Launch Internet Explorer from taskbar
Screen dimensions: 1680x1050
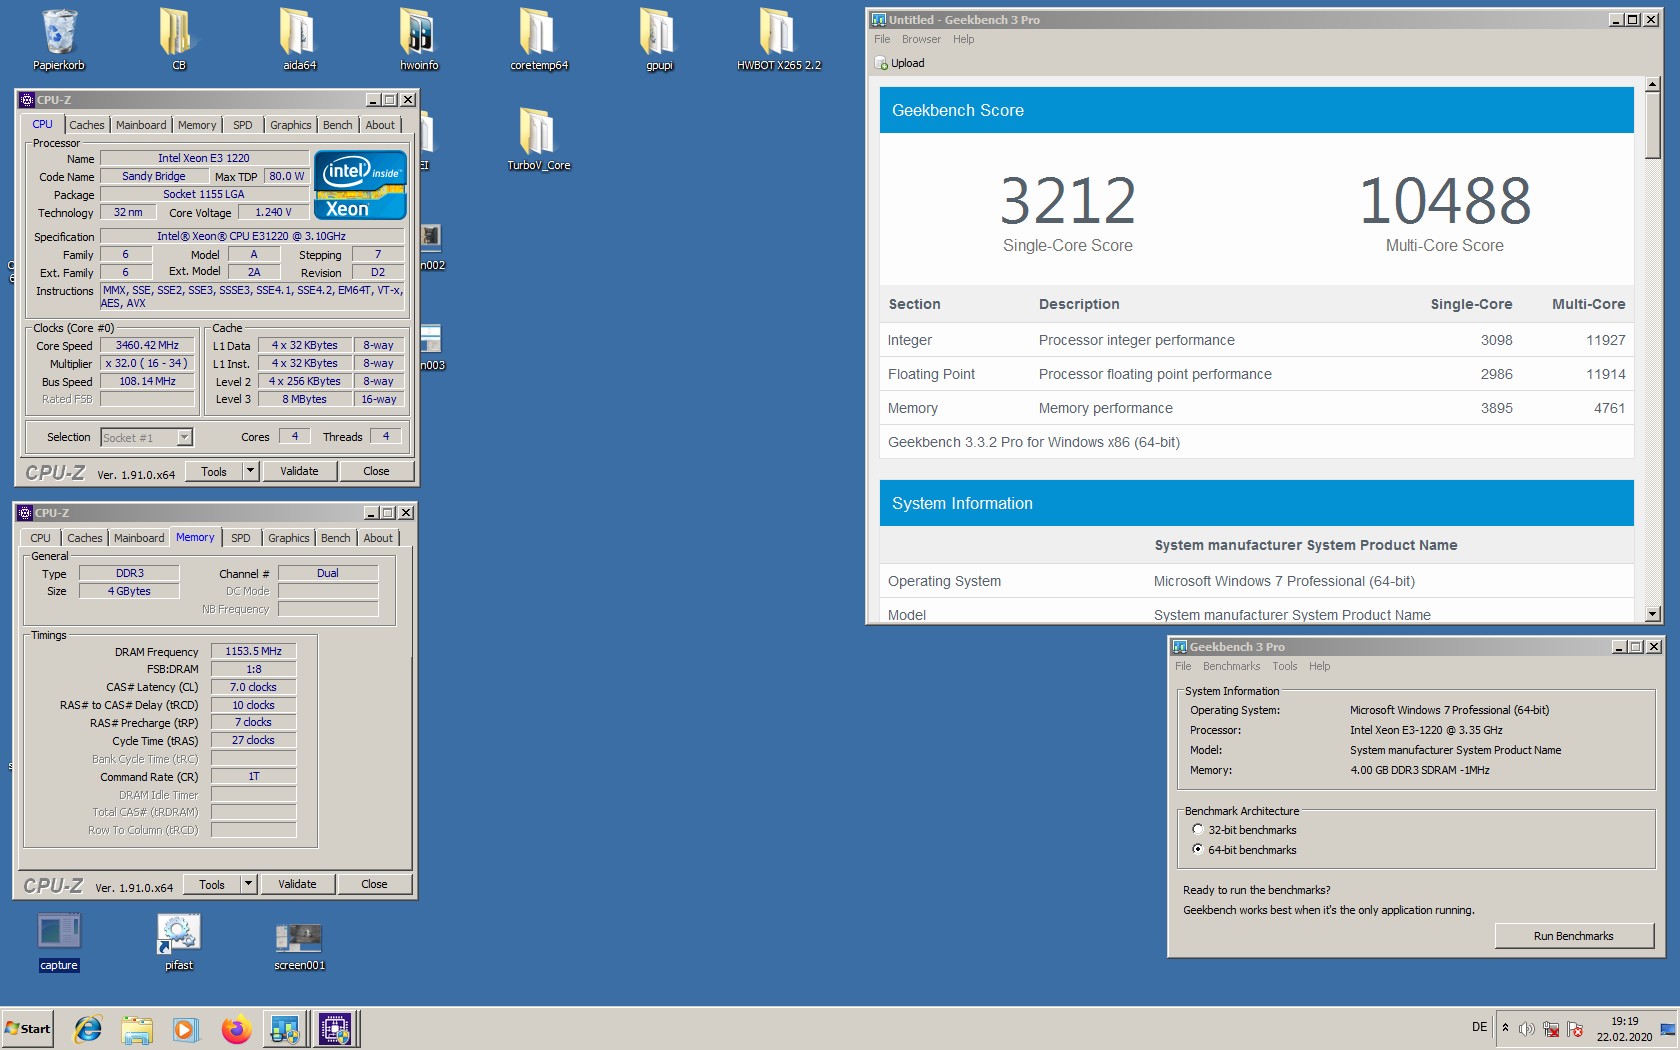point(88,1028)
